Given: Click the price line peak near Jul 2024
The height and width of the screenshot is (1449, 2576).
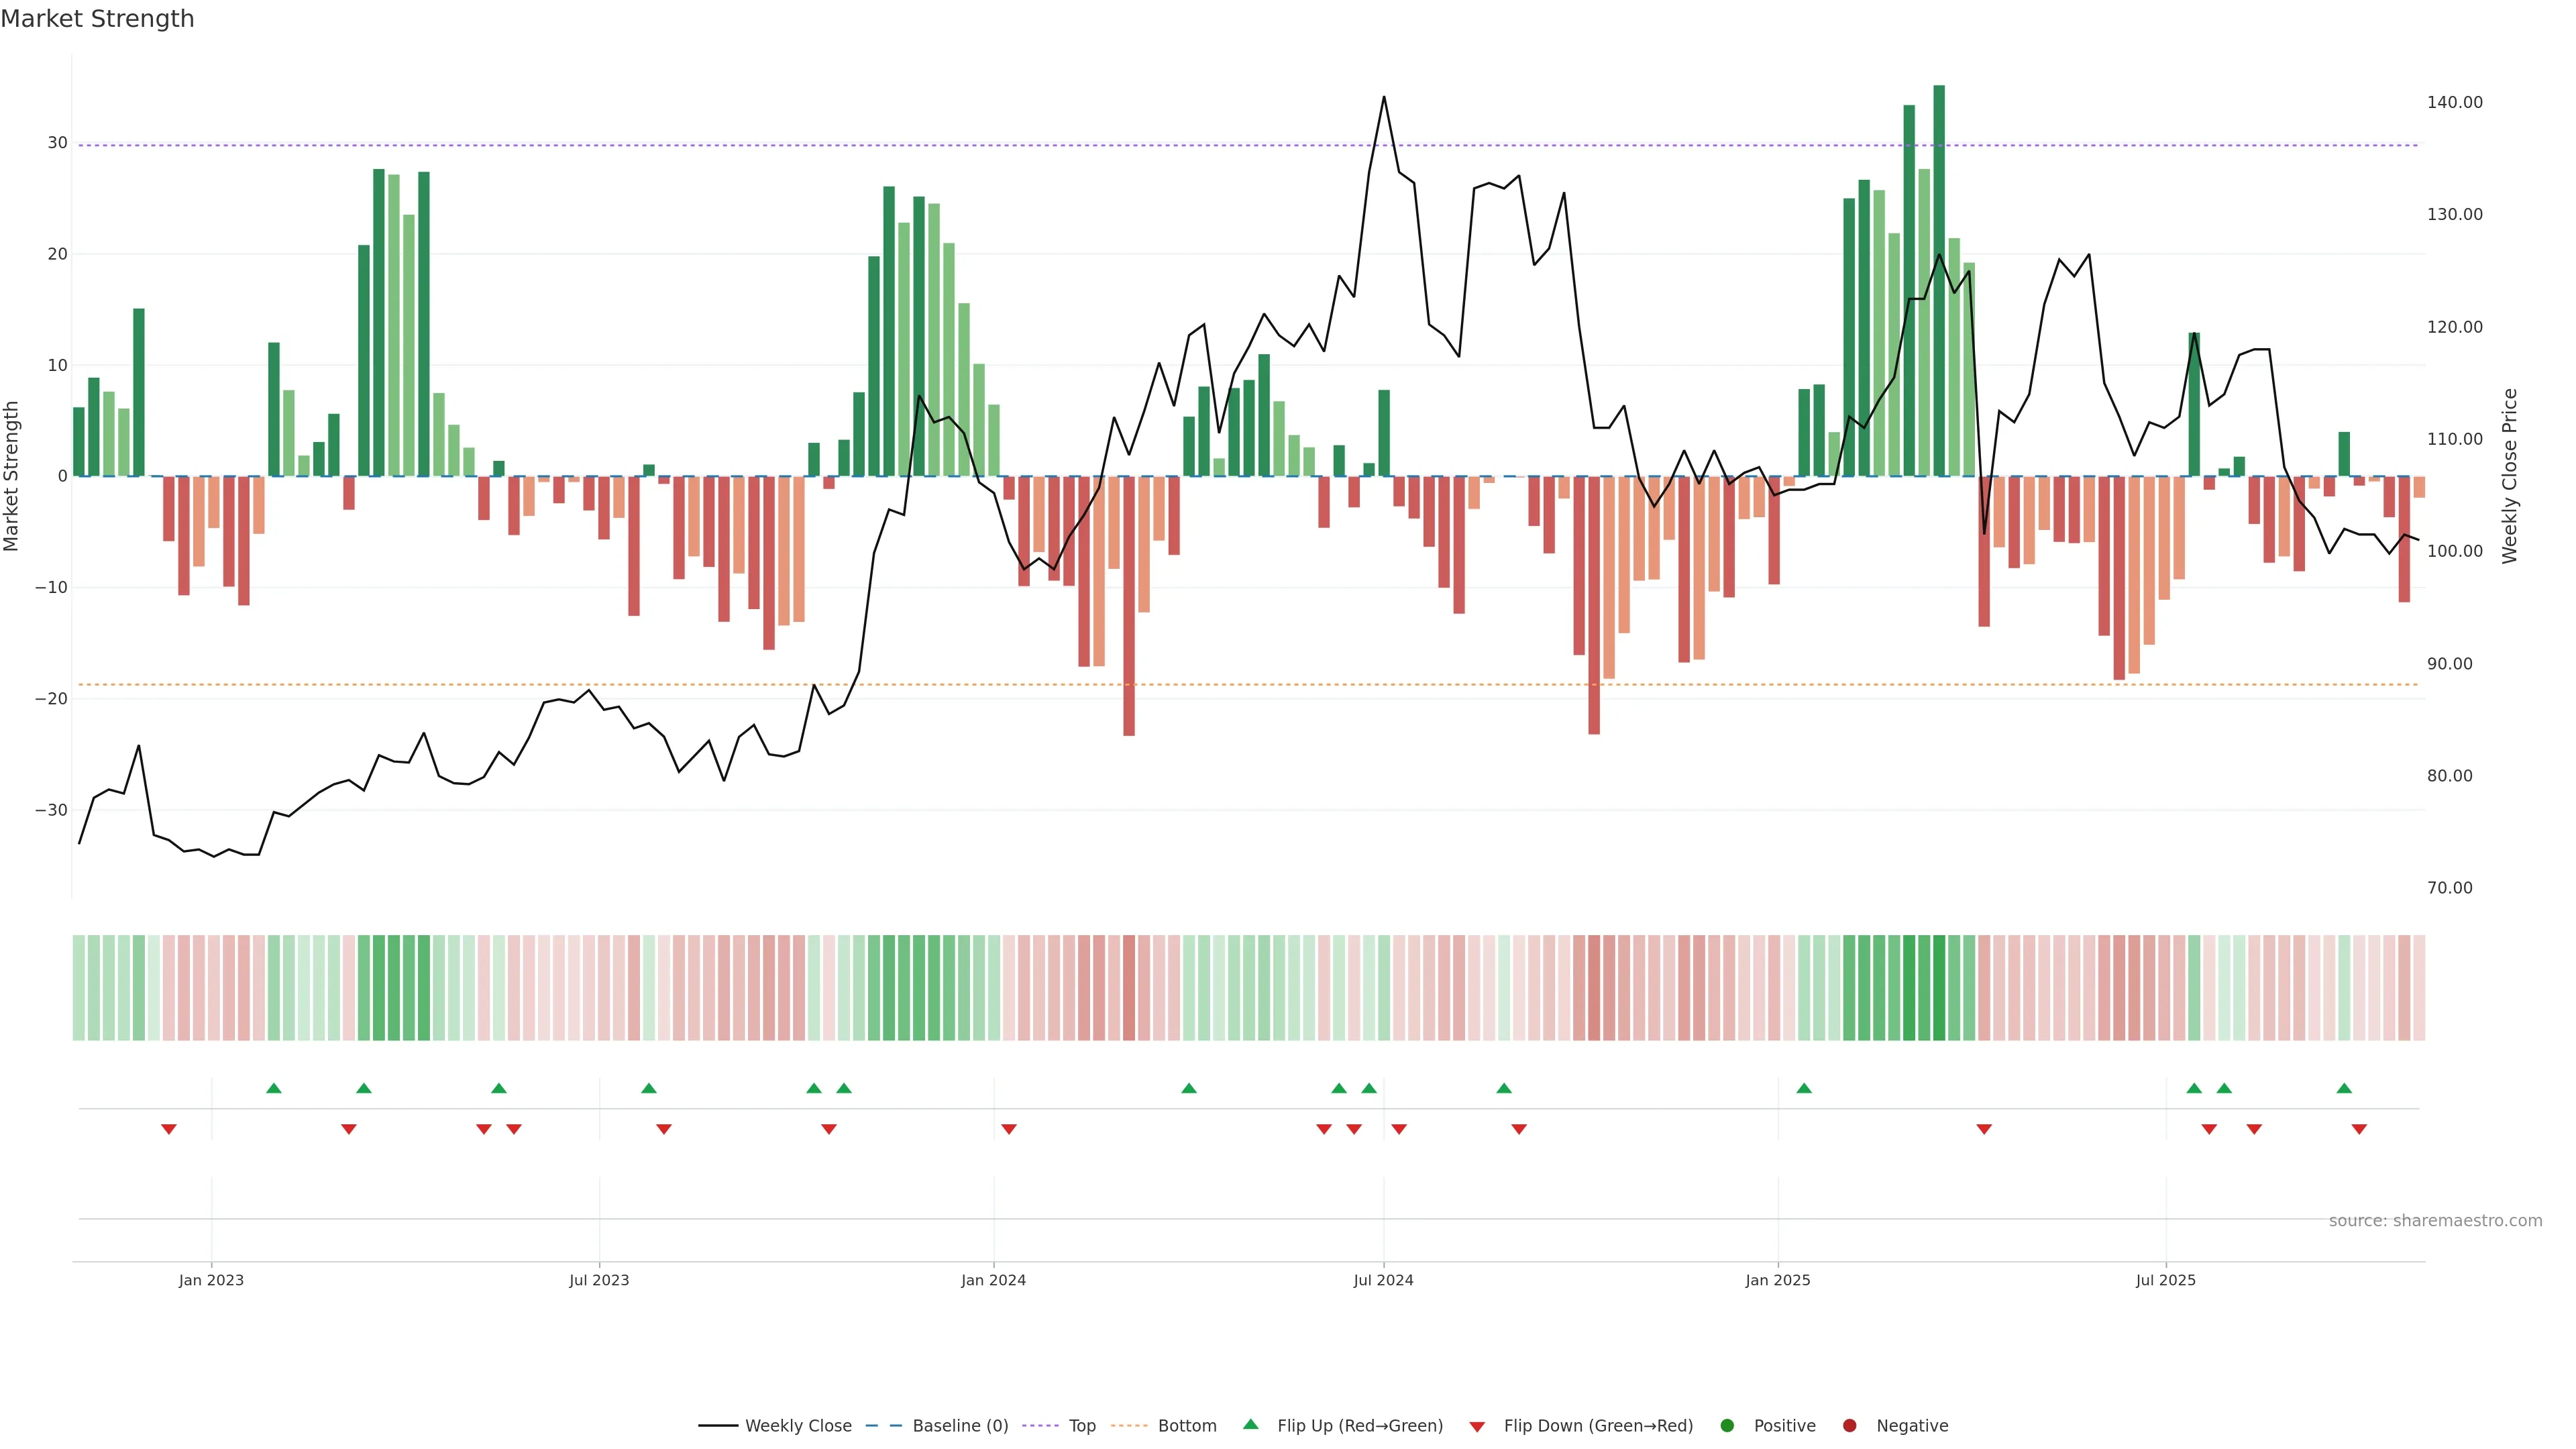Looking at the screenshot, I should [x=1384, y=98].
